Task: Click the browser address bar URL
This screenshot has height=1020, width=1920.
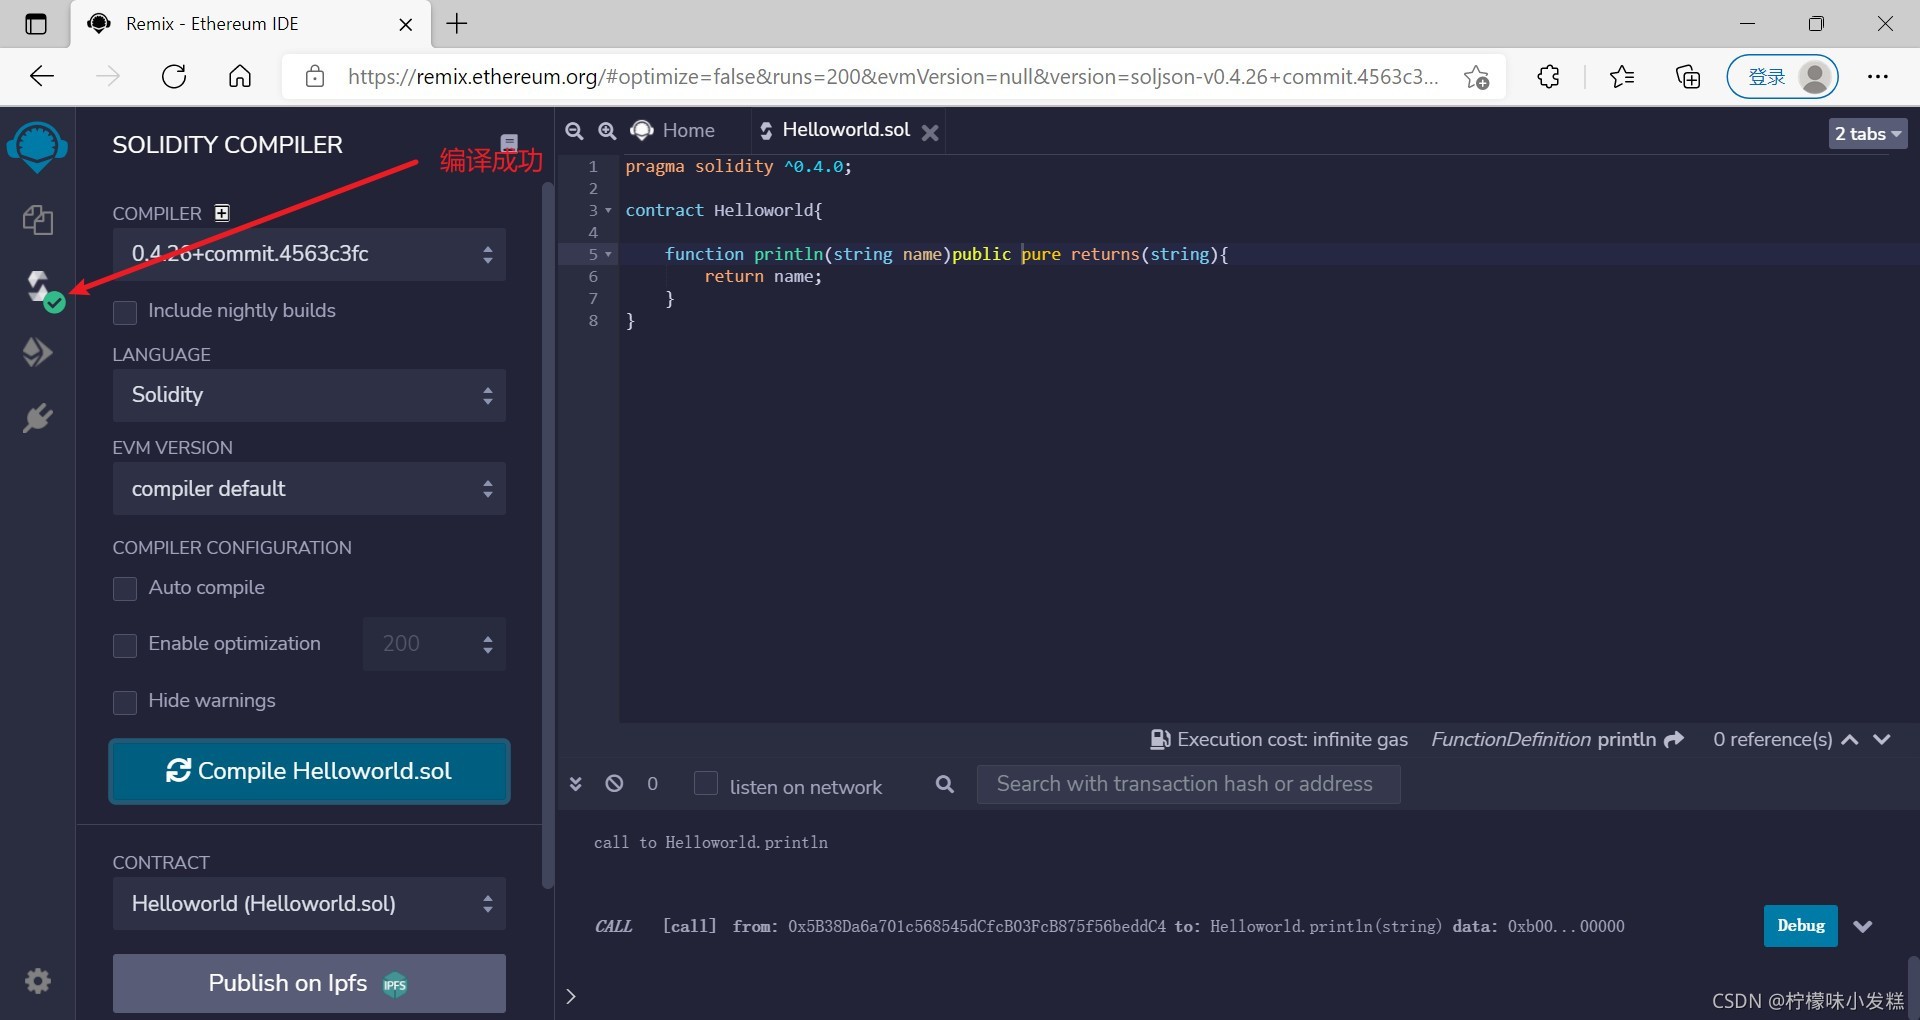Action: click(892, 77)
